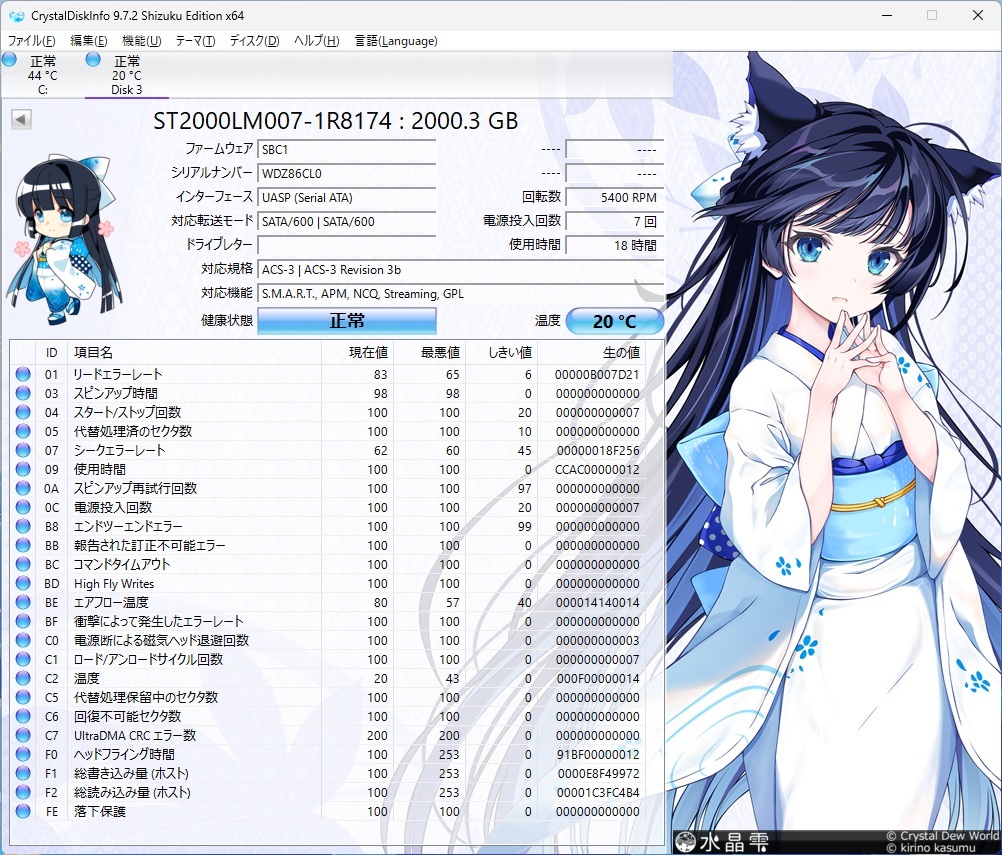Click the status indicator beside 代替処理済のセクタ数
1002x855 pixels.
point(22,431)
